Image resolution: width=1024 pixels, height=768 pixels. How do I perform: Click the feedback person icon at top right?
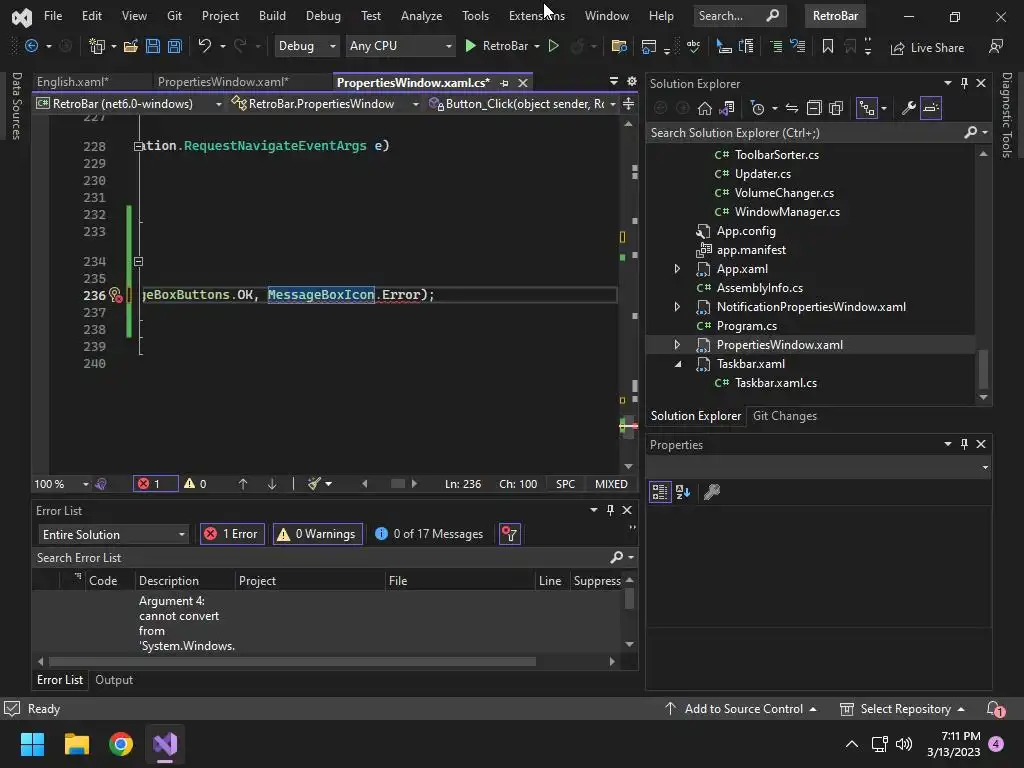pyautogui.click(x=996, y=46)
